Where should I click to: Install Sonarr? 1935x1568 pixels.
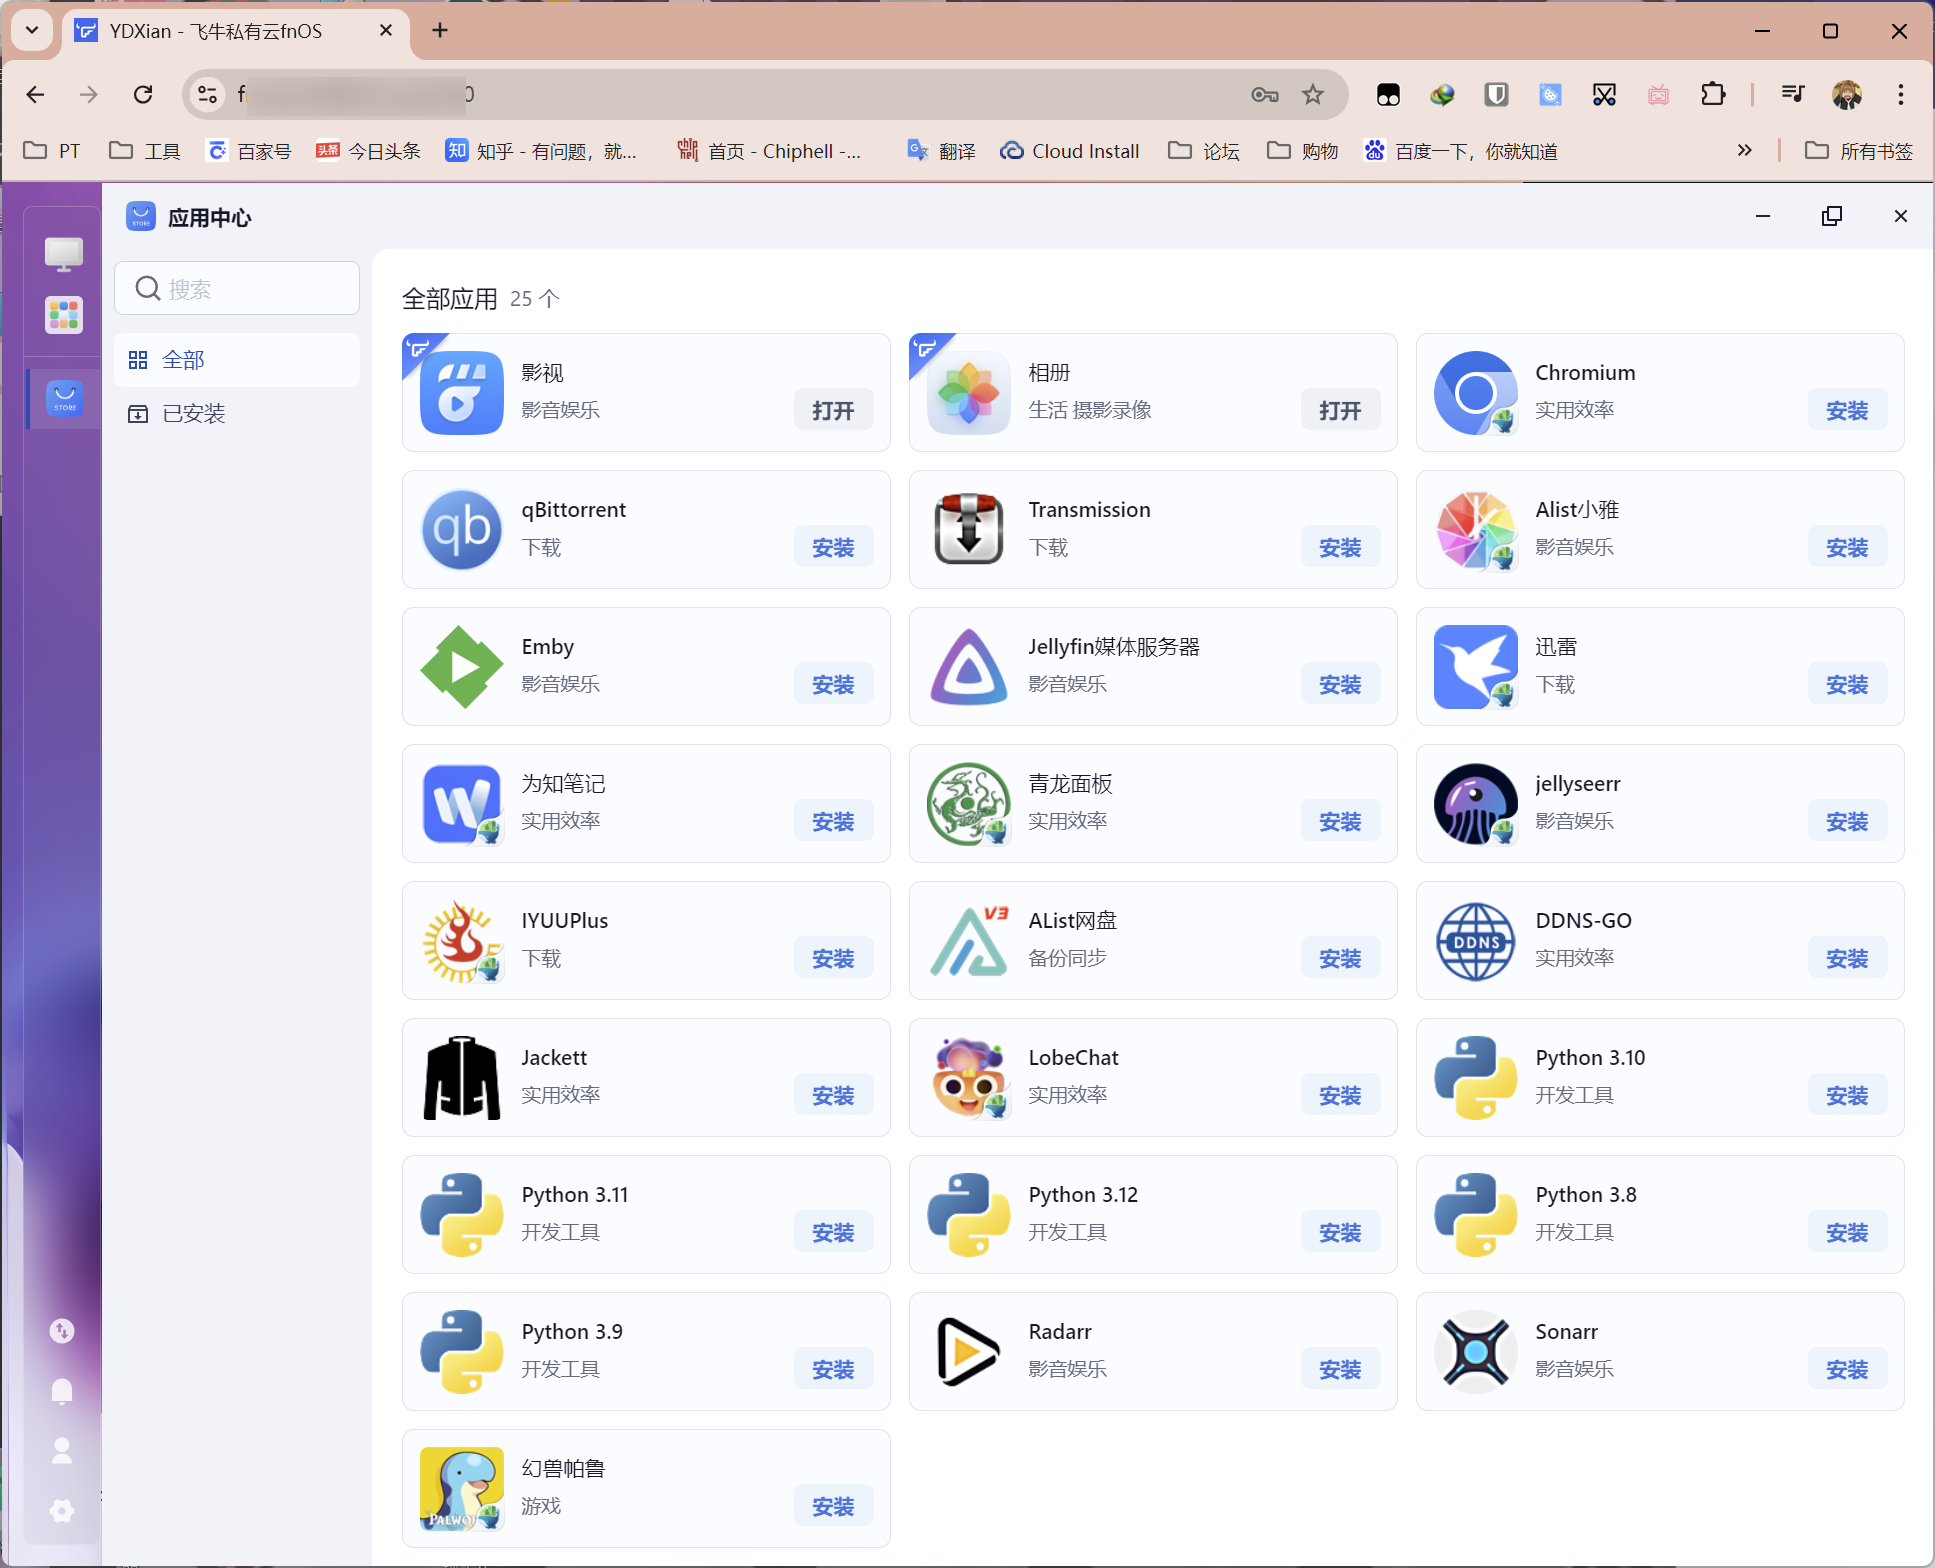(1848, 1370)
